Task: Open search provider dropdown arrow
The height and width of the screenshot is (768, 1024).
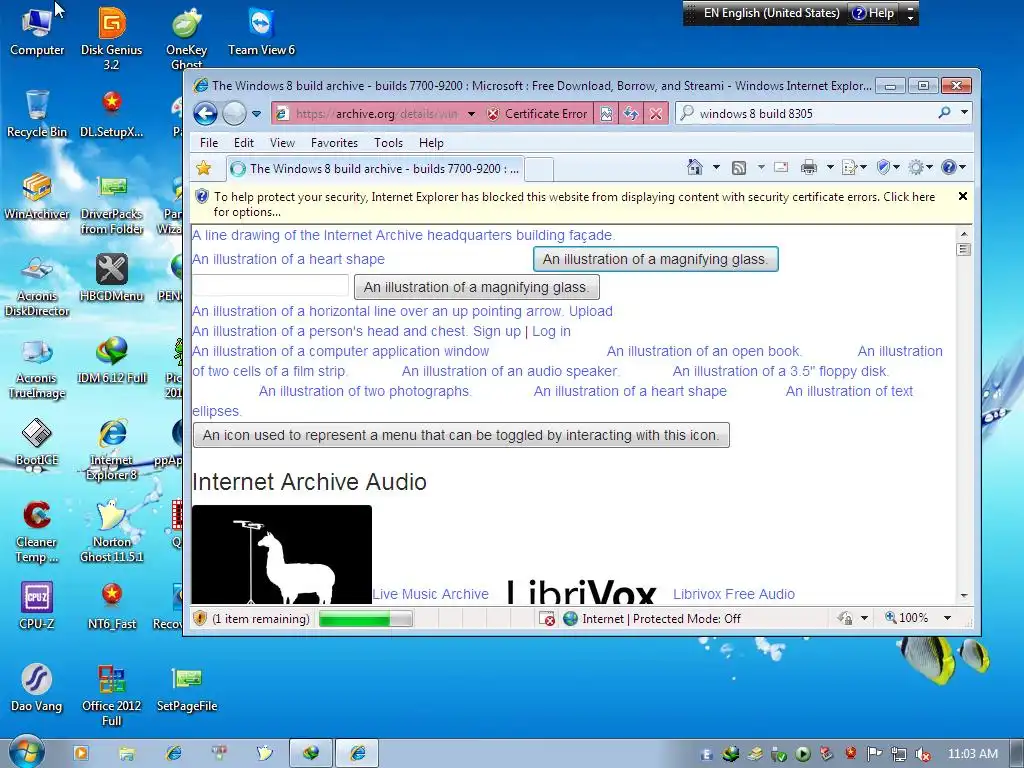Action: pyautogui.click(x=964, y=113)
